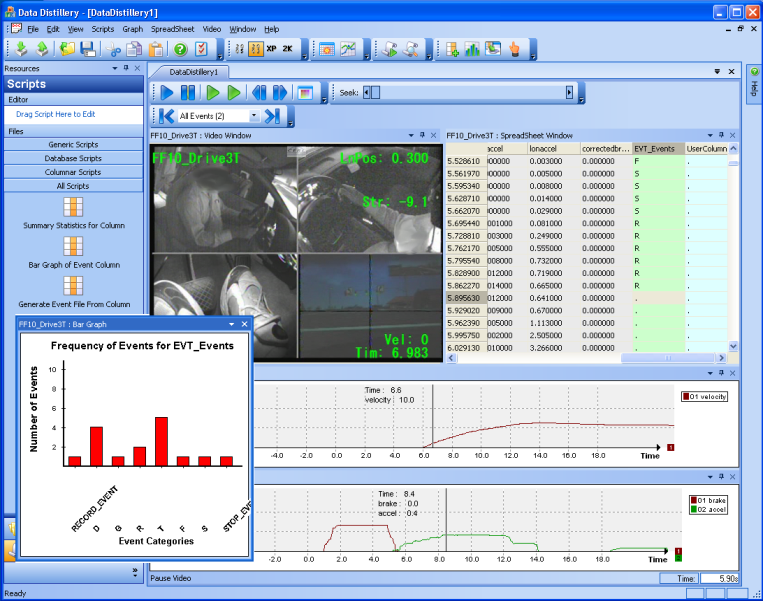Toggle the SpreadSheet Window pin
This screenshot has height=601, width=763.
tap(721, 135)
